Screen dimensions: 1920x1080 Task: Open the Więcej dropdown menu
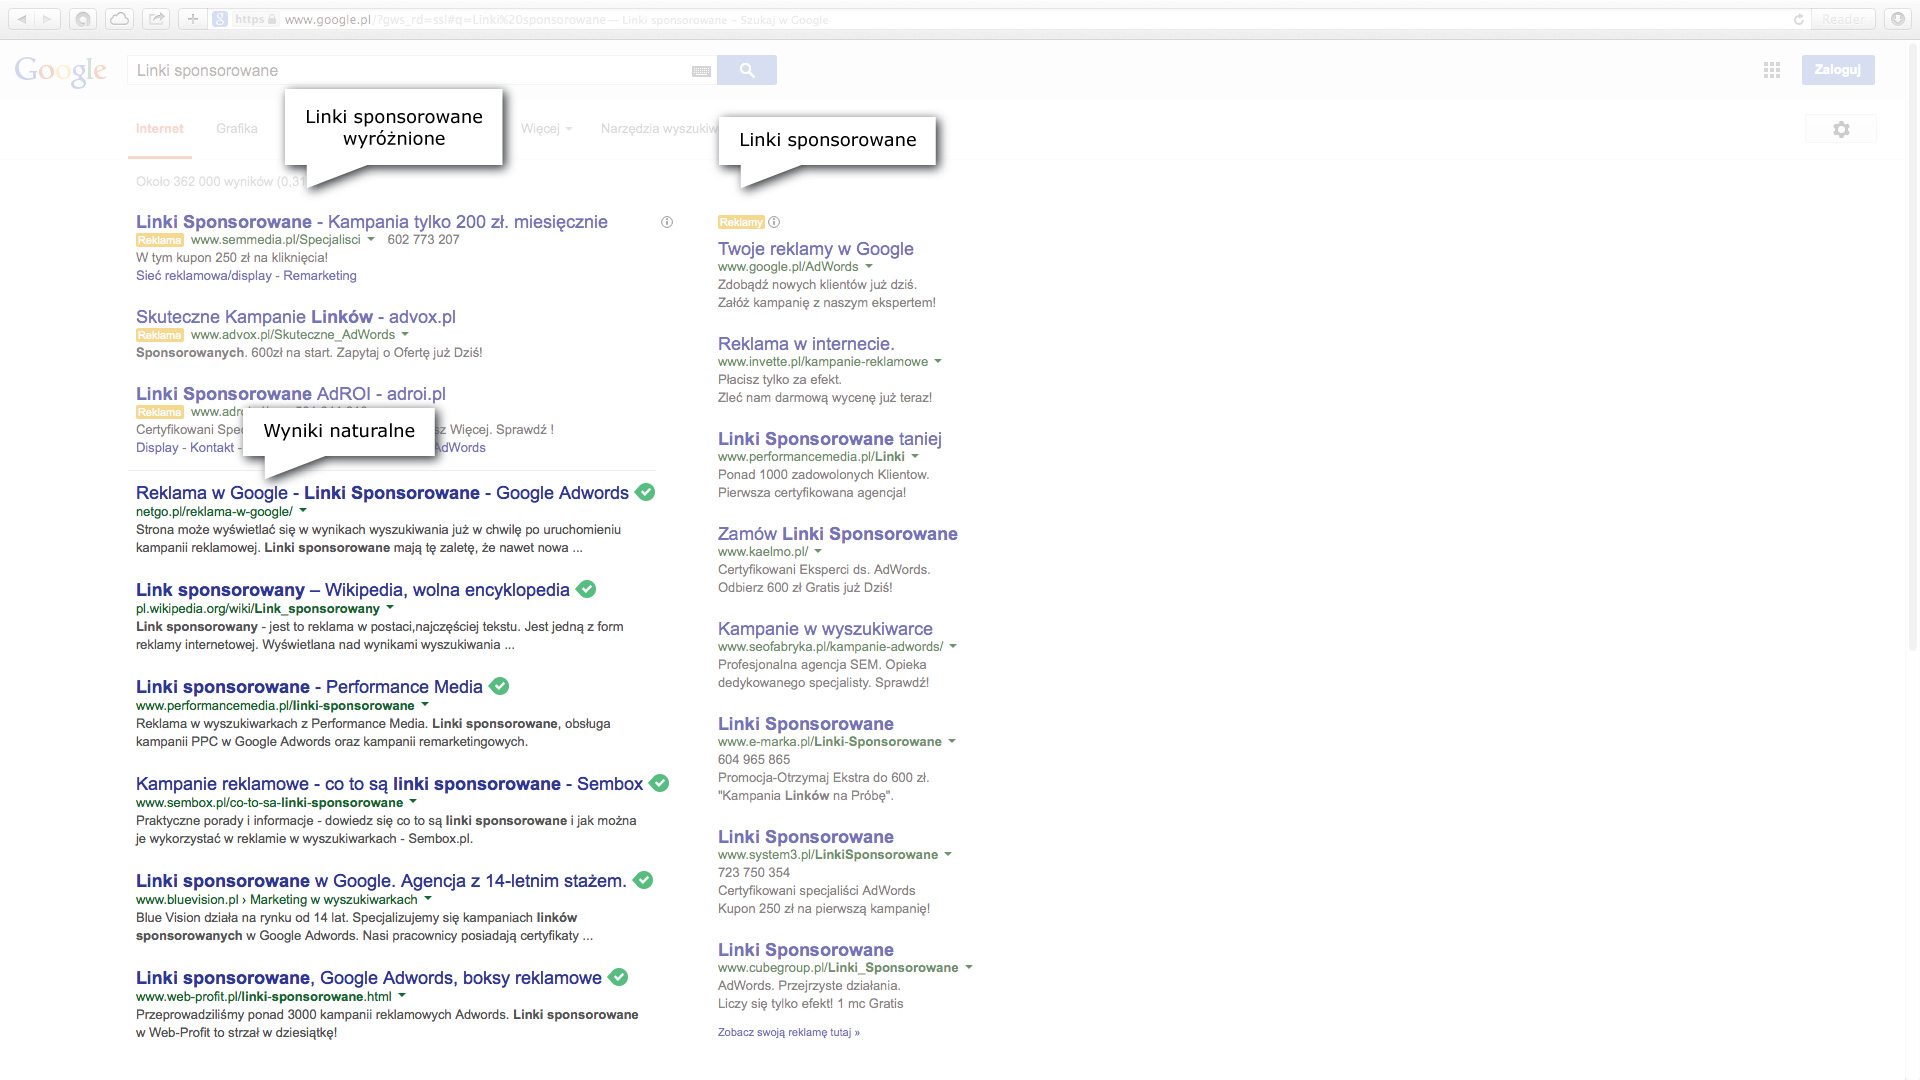pyautogui.click(x=546, y=129)
